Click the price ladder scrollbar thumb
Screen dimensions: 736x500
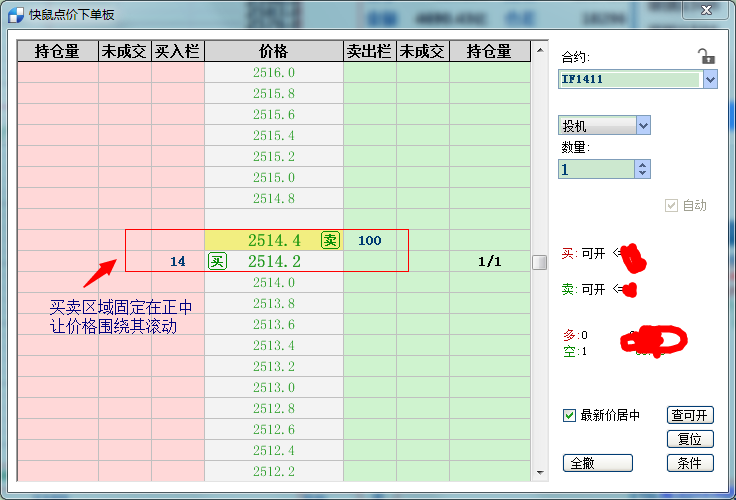coord(539,262)
